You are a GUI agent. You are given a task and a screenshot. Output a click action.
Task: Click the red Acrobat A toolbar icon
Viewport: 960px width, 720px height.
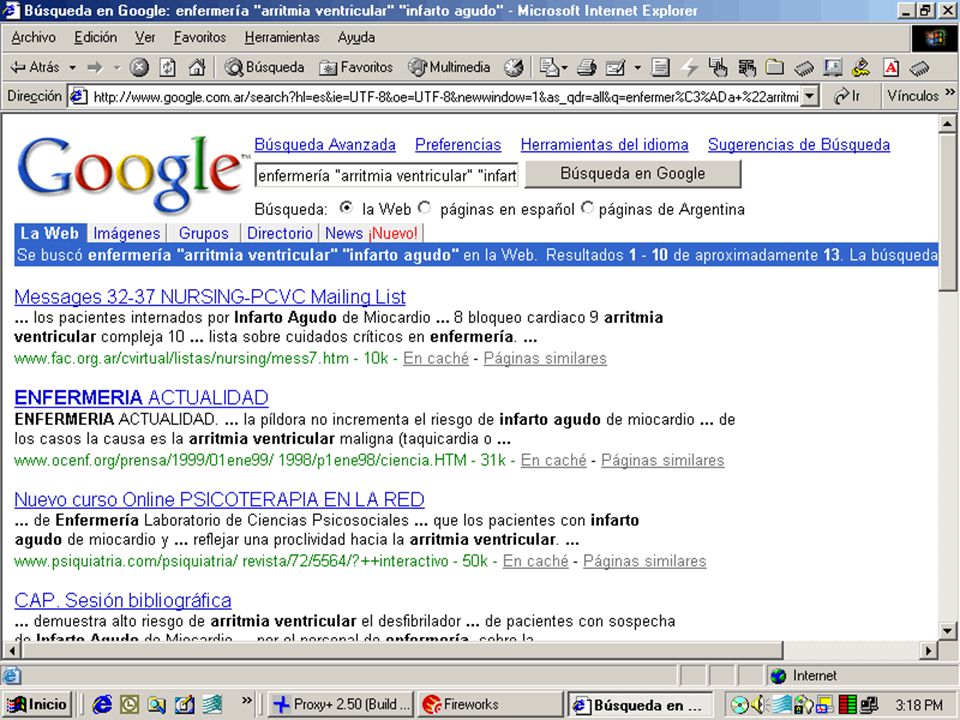pos(891,67)
